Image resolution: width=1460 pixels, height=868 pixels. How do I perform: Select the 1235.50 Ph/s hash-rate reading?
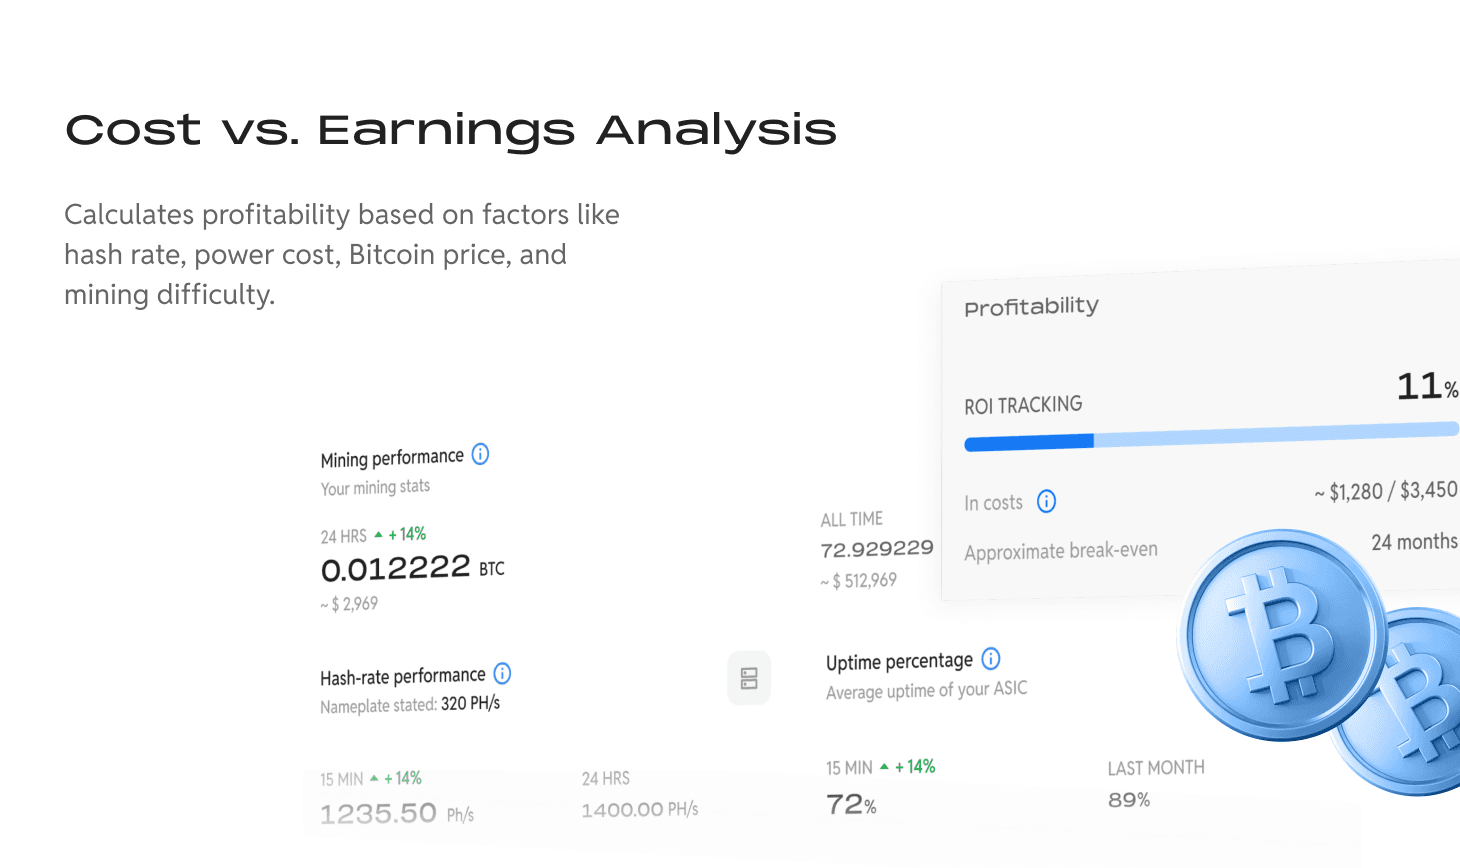click(x=378, y=813)
